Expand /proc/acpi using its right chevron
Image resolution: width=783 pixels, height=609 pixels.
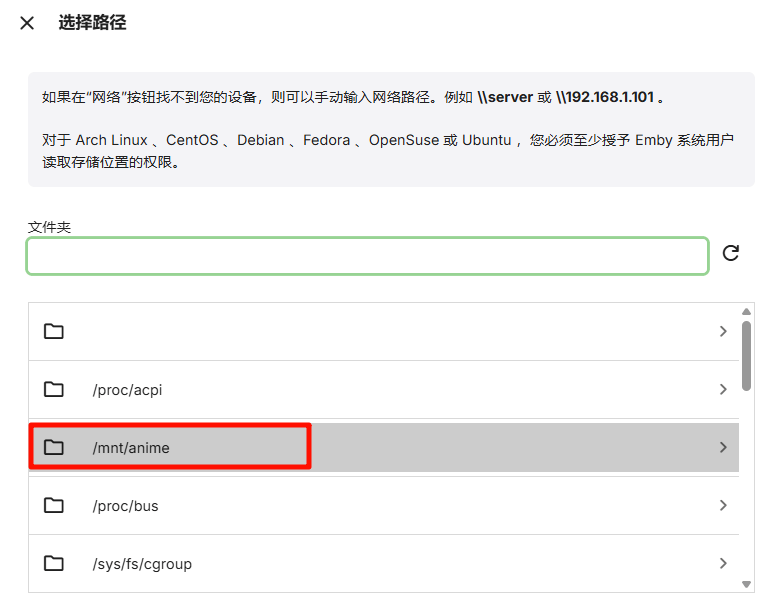coord(723,389)
